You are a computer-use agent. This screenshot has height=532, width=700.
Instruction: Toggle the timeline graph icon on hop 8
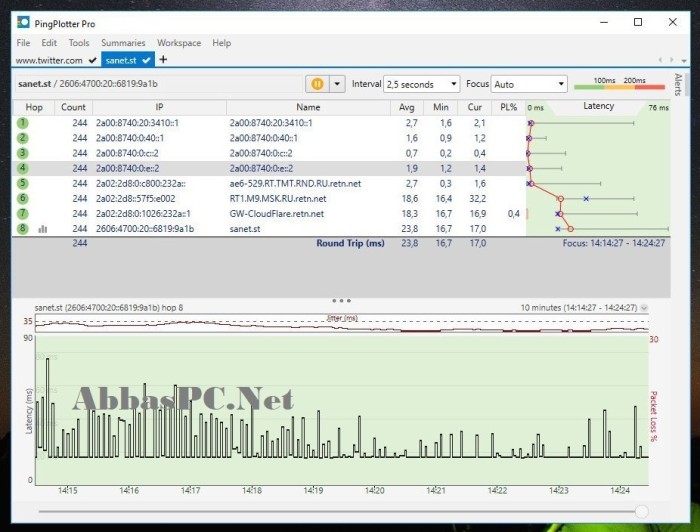pyautogui.click(x=43, y=229)
